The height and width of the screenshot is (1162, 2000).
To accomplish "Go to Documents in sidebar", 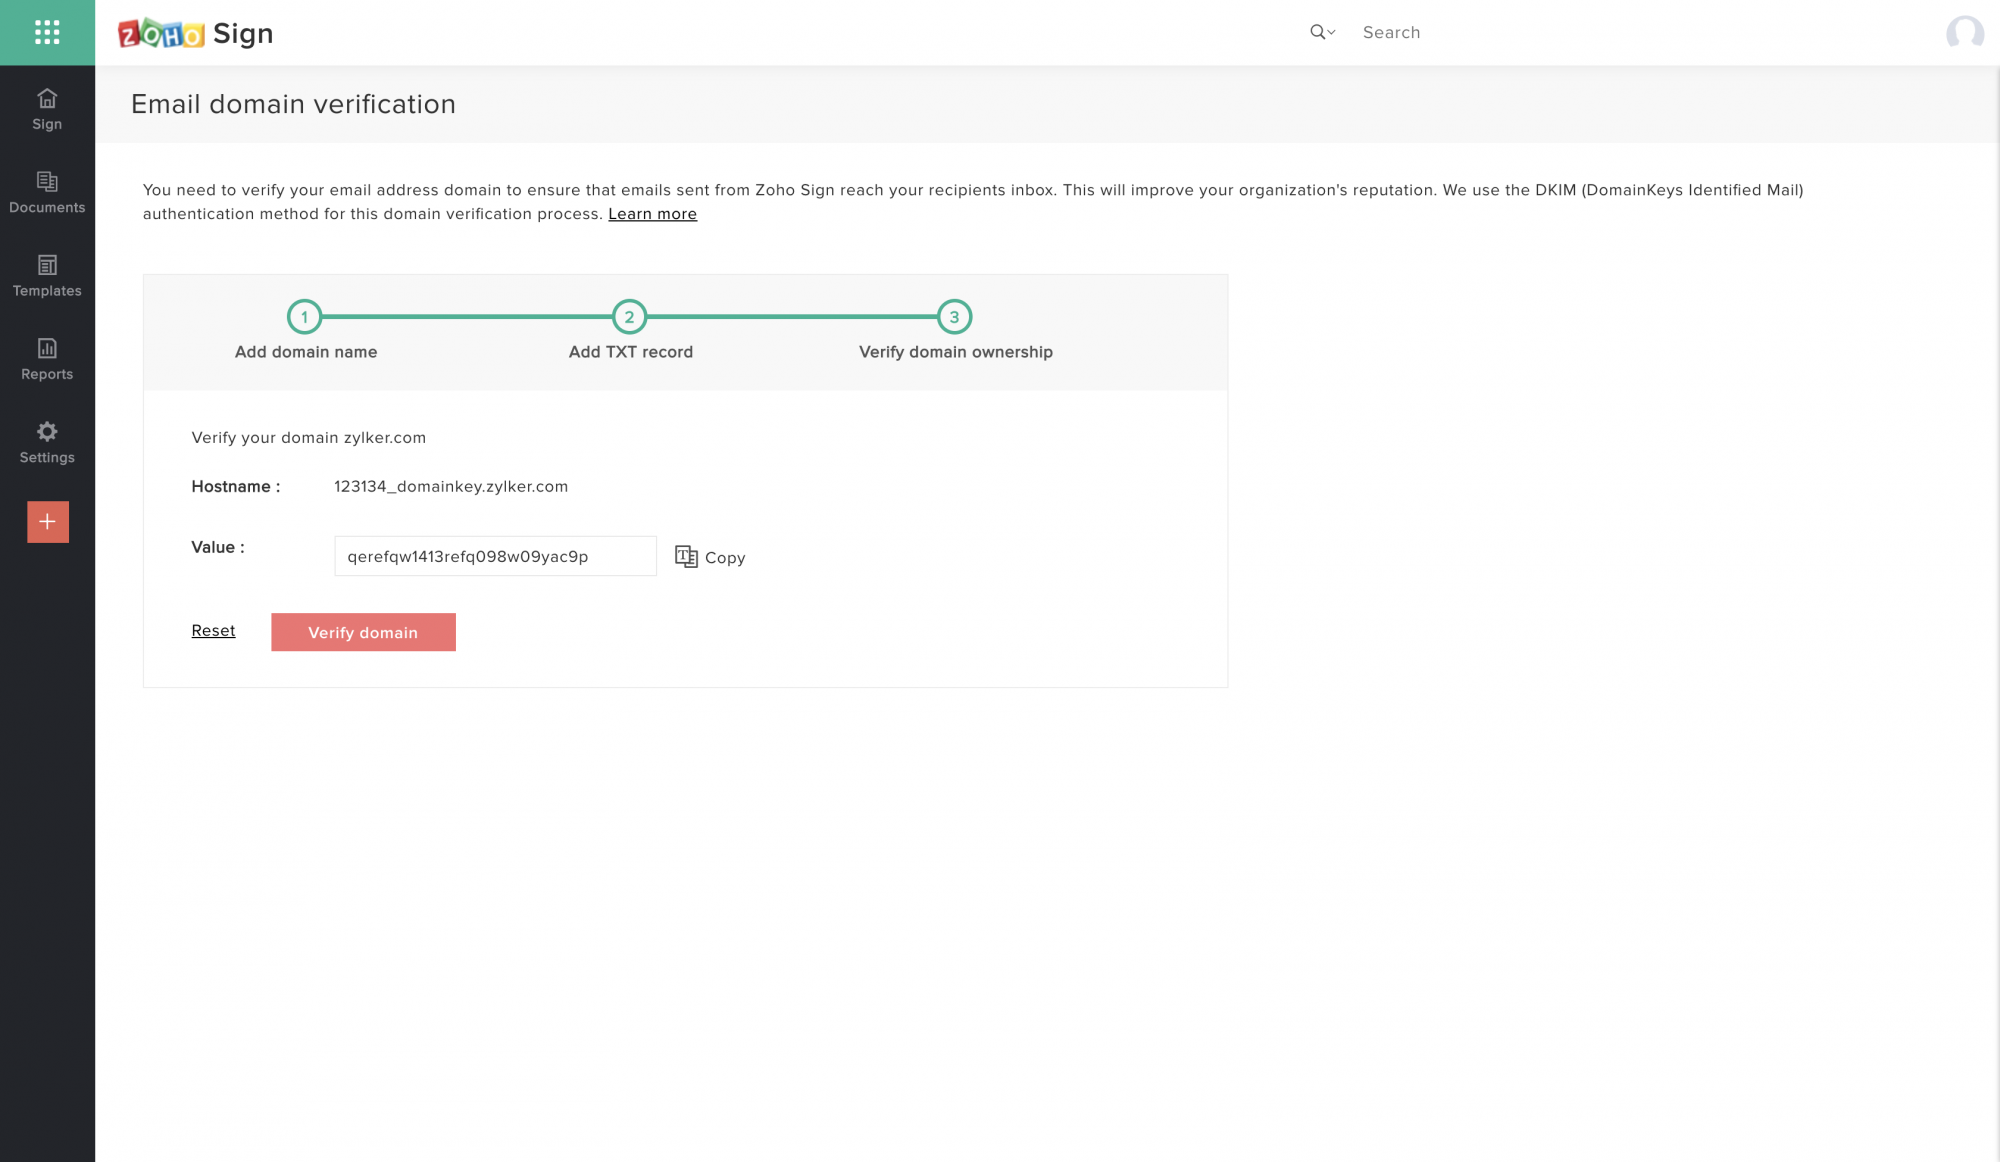I will tap(47, 193).
